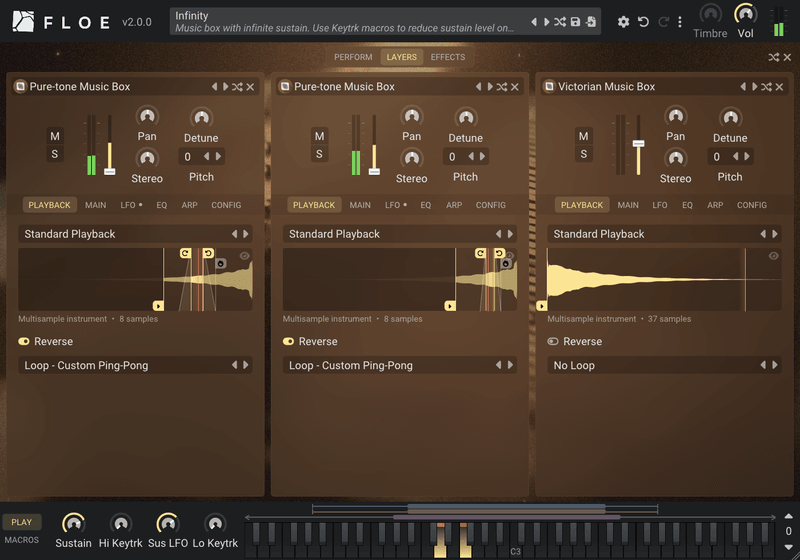Decrease pitch in Victorian layer with left arrow
The width and height of the screenshot is (800, 560).
pyautogui.click(x=735, y=157)
